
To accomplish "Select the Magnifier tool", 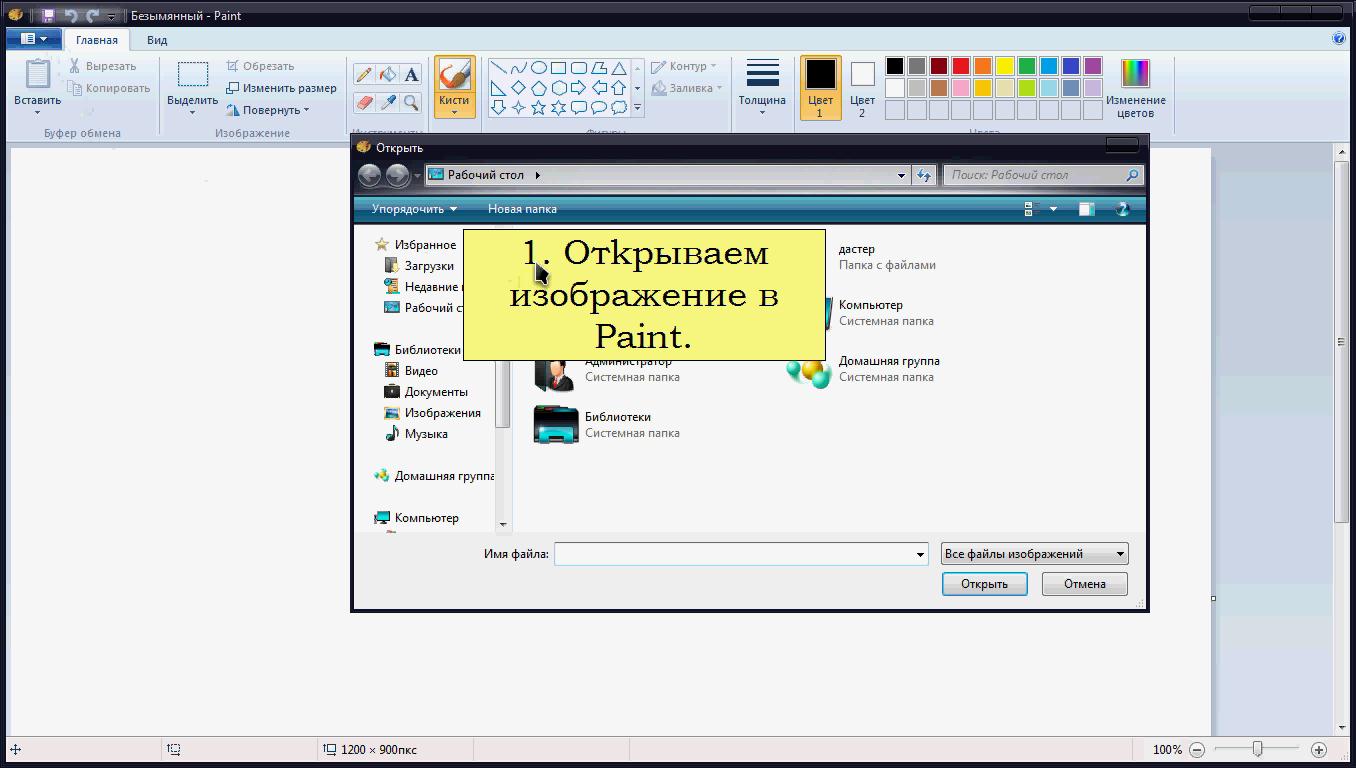I will click(411, 102).
